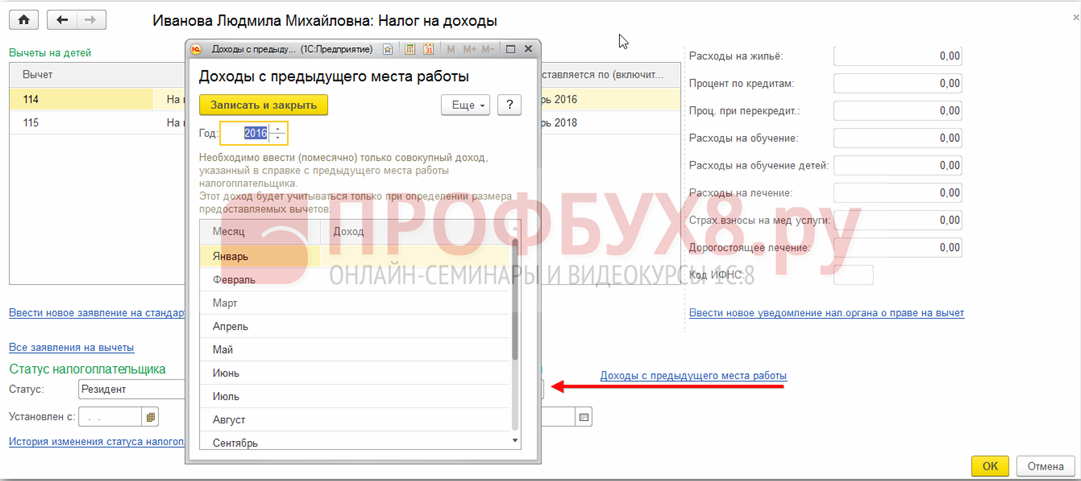Navigate back with the left arrow
This screenshot has width=1081, height=481.
(x=62, y=20)
